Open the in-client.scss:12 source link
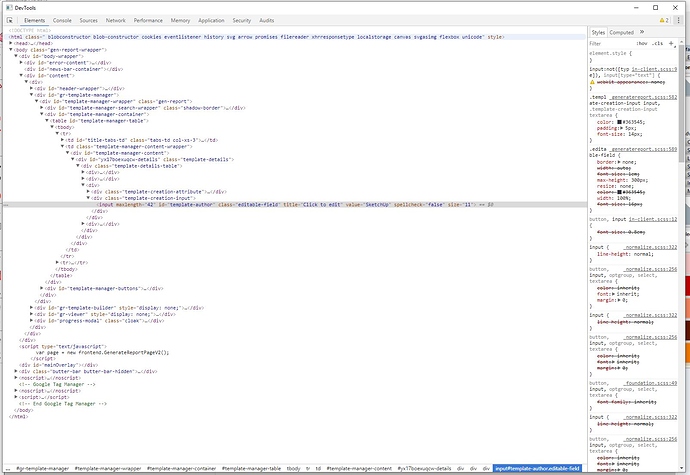Viewport: 690px width, 475px height. point(653,219)
